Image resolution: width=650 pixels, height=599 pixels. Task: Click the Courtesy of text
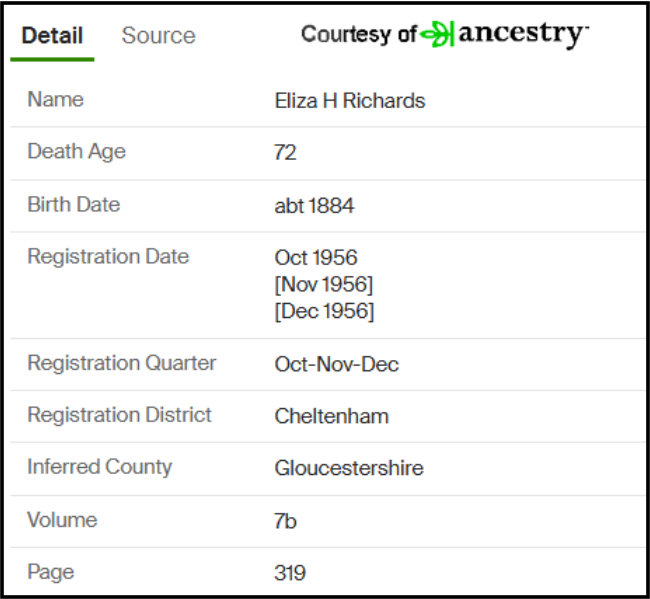(x=359, y=34)
